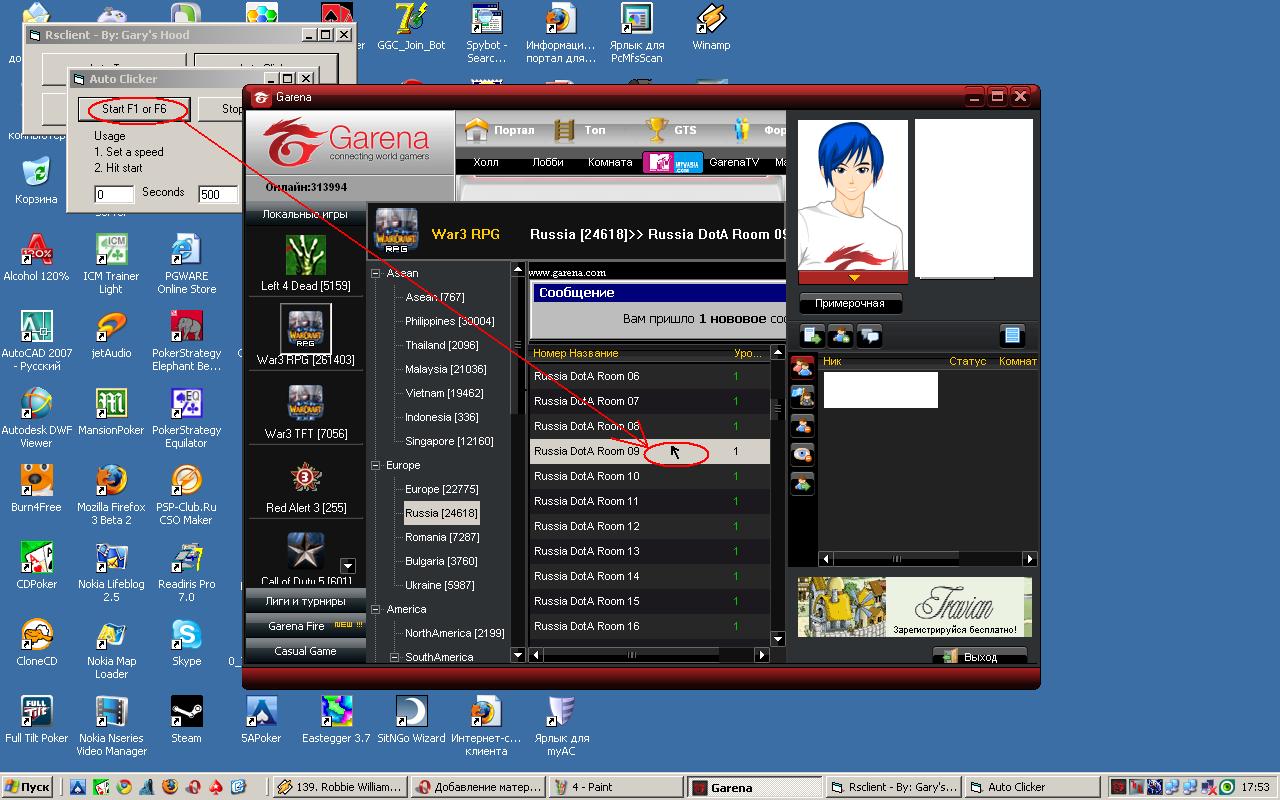Open Лиги и турниры section
1280x800 pixels.
pos(306,601)
